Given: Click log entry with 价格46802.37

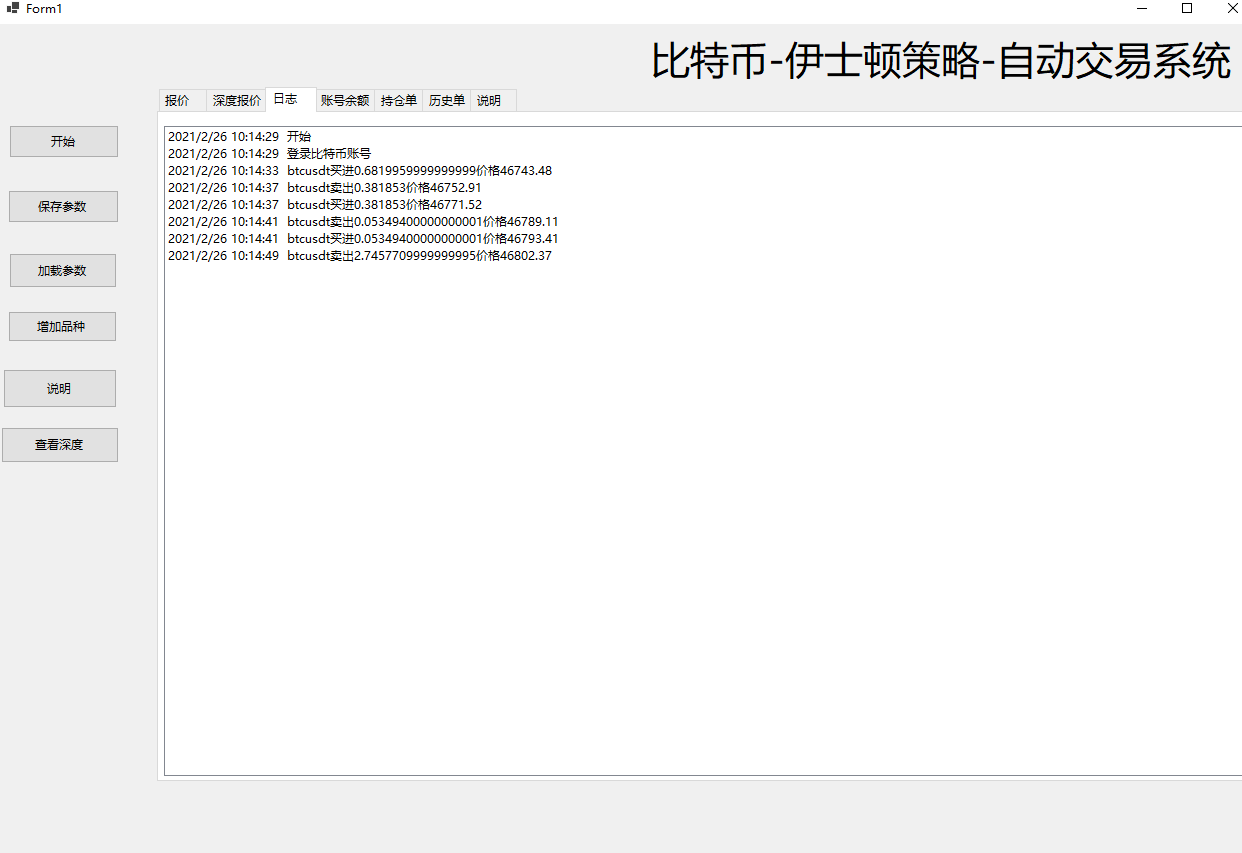Looking at the screenshot, I should click(x=360, y=256).
